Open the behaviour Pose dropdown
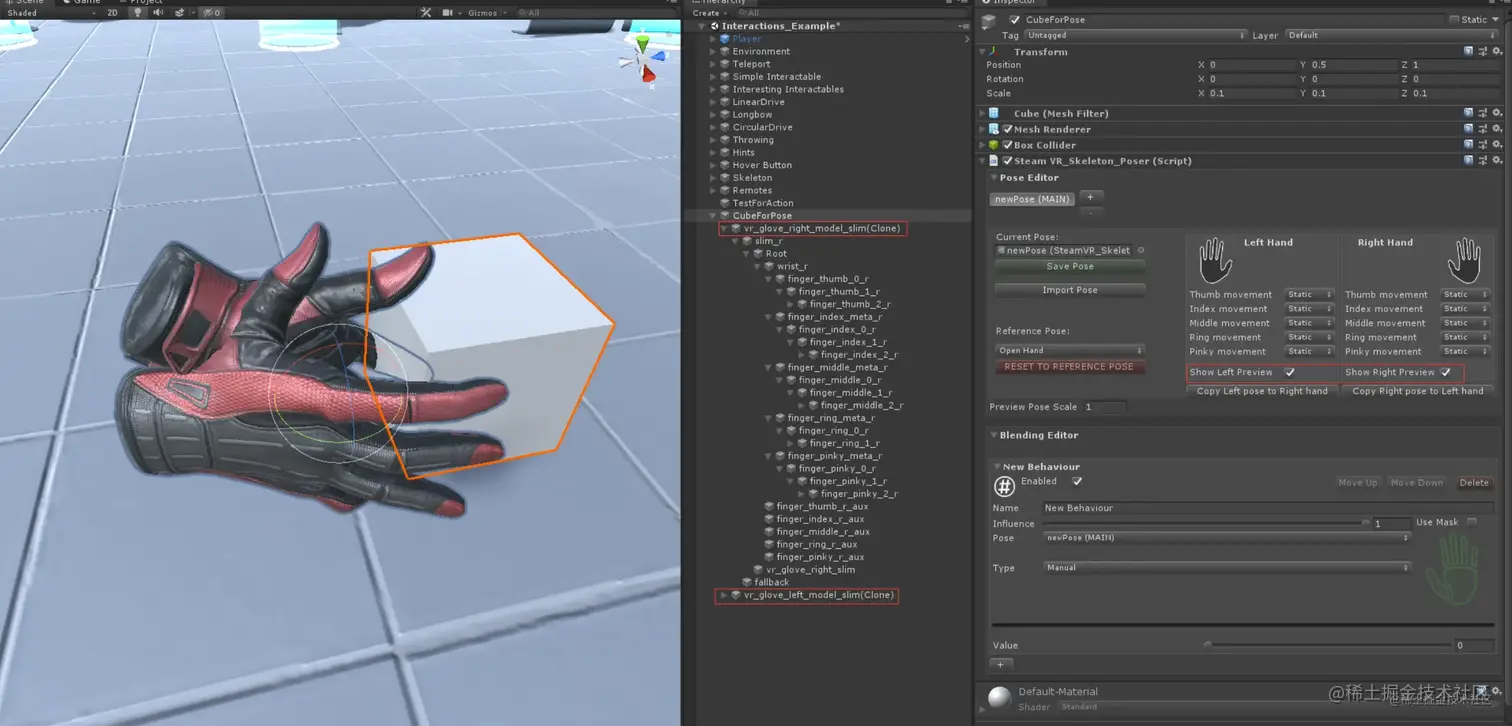This screenshot has width=1512, height=726. (x=1227, y=538)
